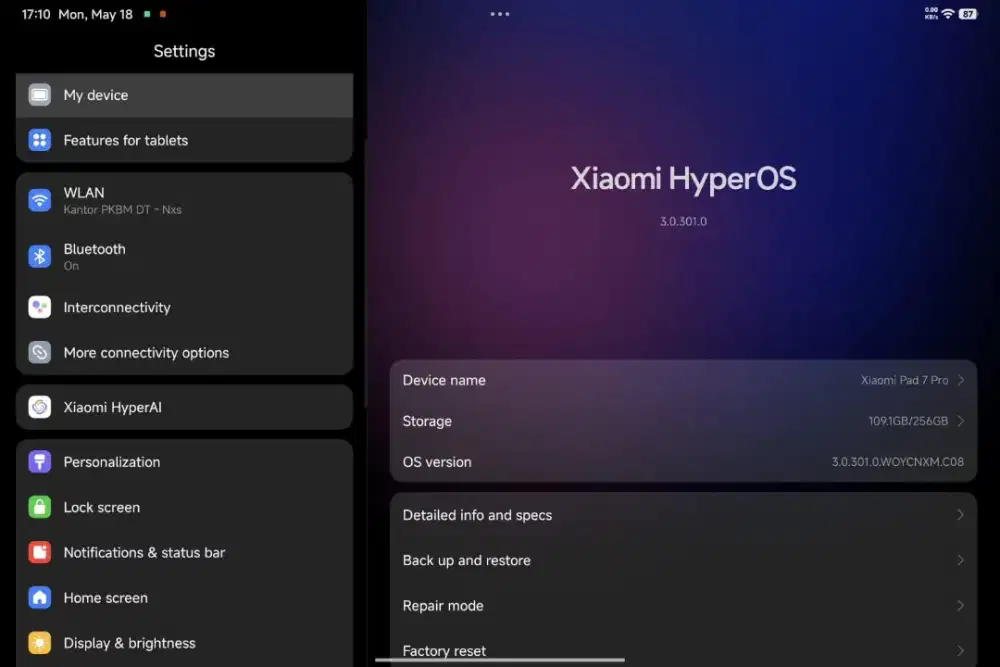Screen dimensions: 1000x667
Task: Open Repair mode chevron
Action: 960,605
